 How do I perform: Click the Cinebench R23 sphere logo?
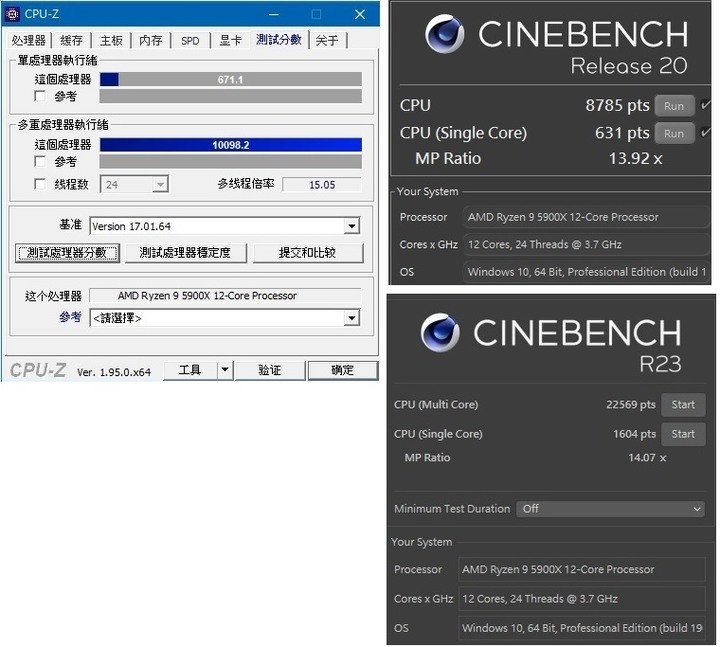(x=440, y=332)
